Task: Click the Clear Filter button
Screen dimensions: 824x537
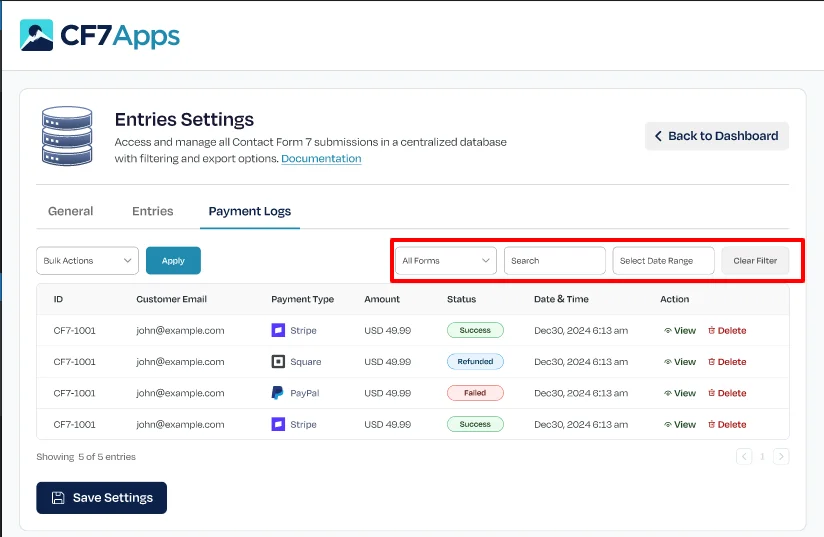Action: pos(755,261)
